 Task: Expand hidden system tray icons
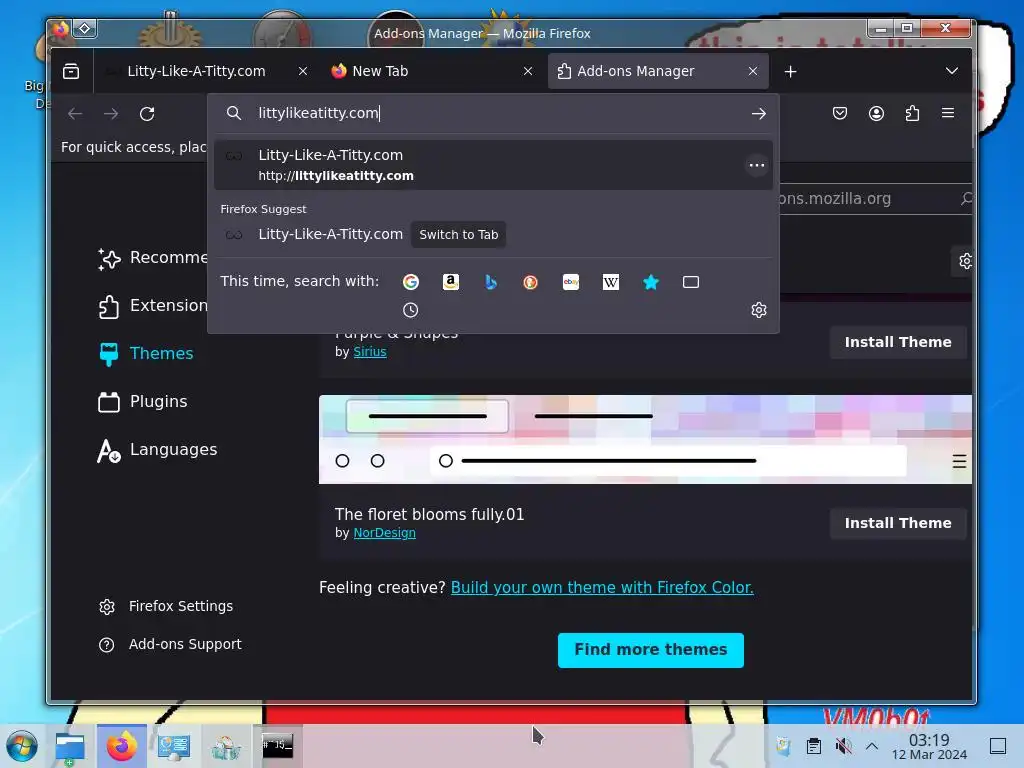872,746
